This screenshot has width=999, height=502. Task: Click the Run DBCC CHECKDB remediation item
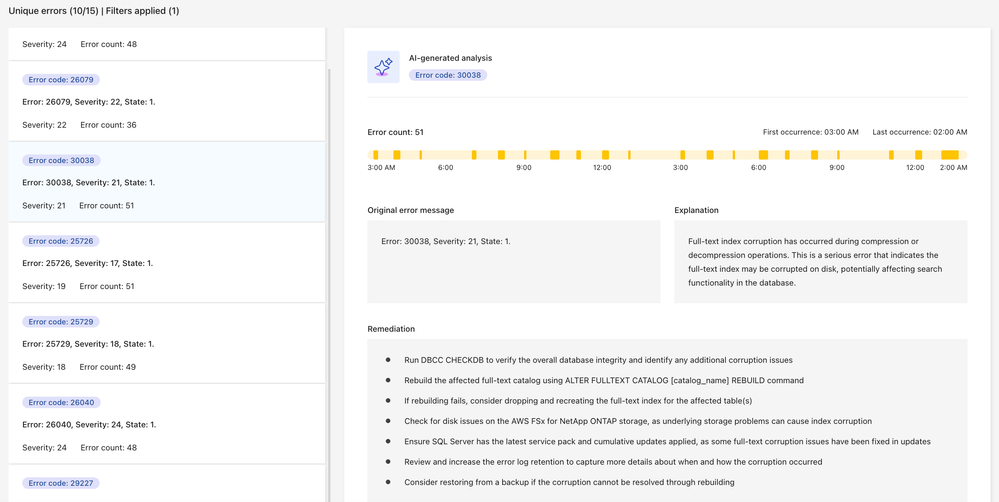[598, 360]
